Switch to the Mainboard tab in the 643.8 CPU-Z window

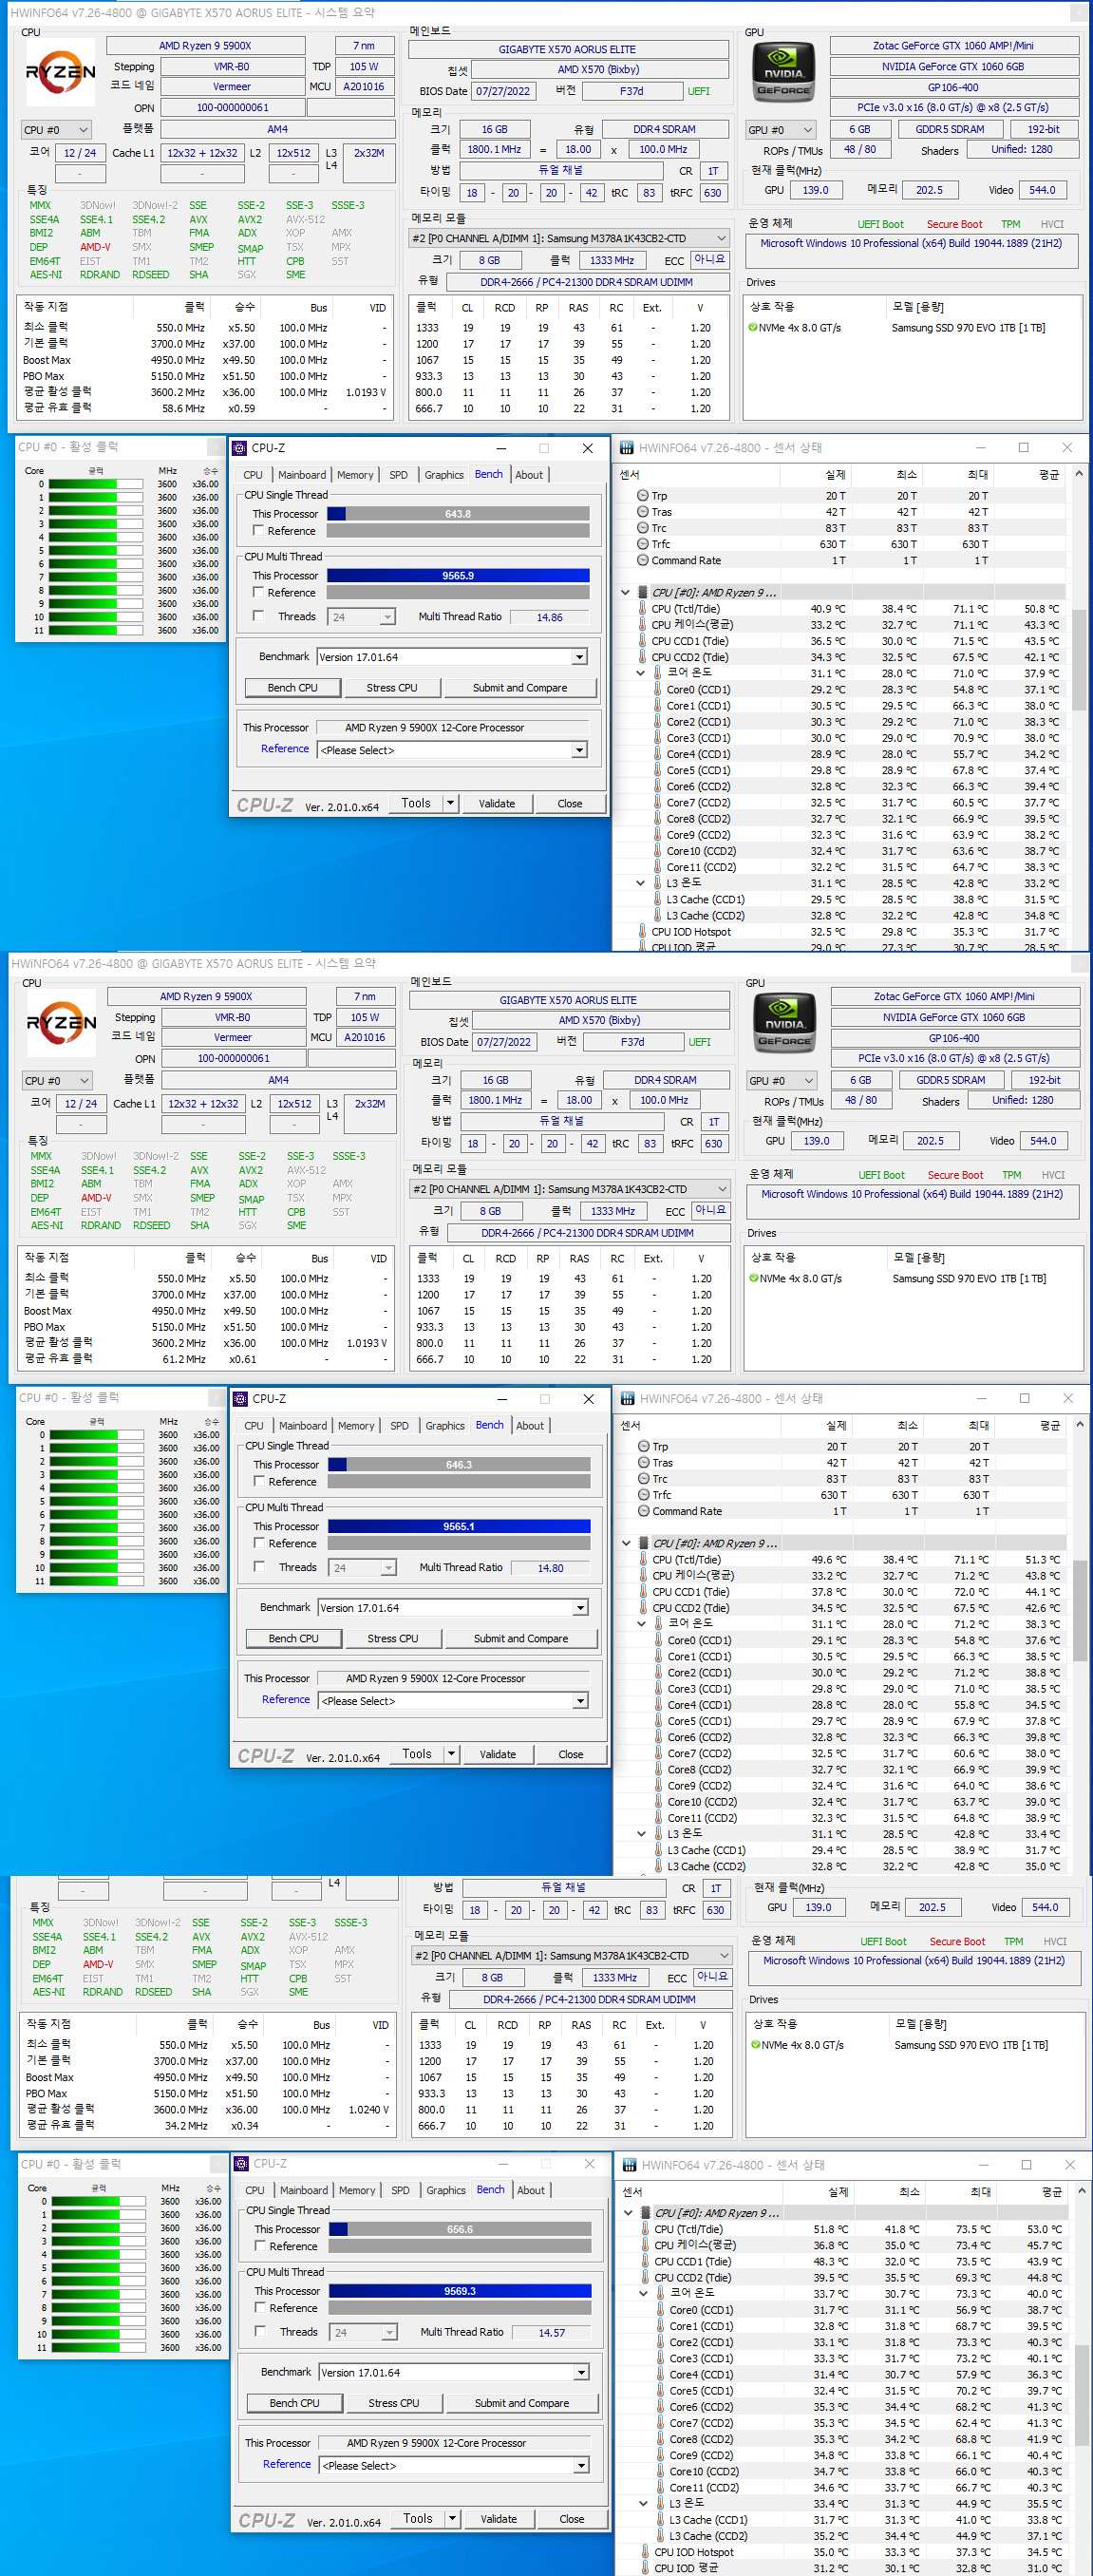[x=302, y=475]
